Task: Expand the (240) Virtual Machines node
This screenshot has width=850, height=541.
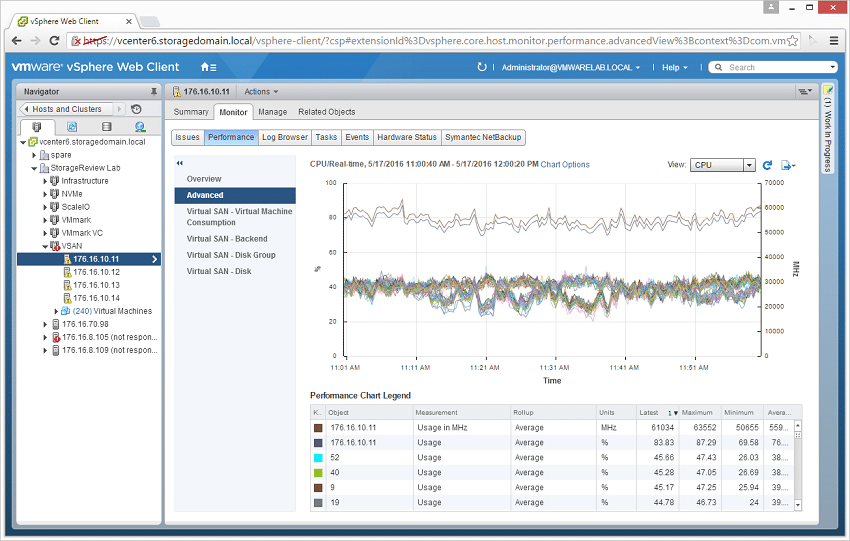Action: pyautogui.click(x=56, y=311)
